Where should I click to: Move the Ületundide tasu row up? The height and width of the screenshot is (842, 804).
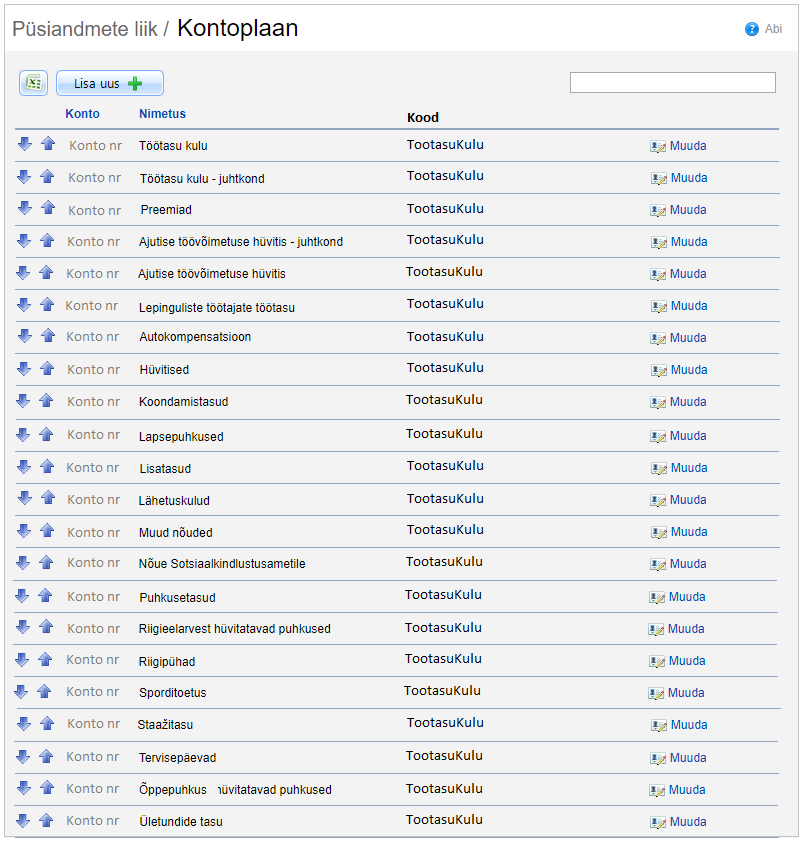[x=46, y=820]
